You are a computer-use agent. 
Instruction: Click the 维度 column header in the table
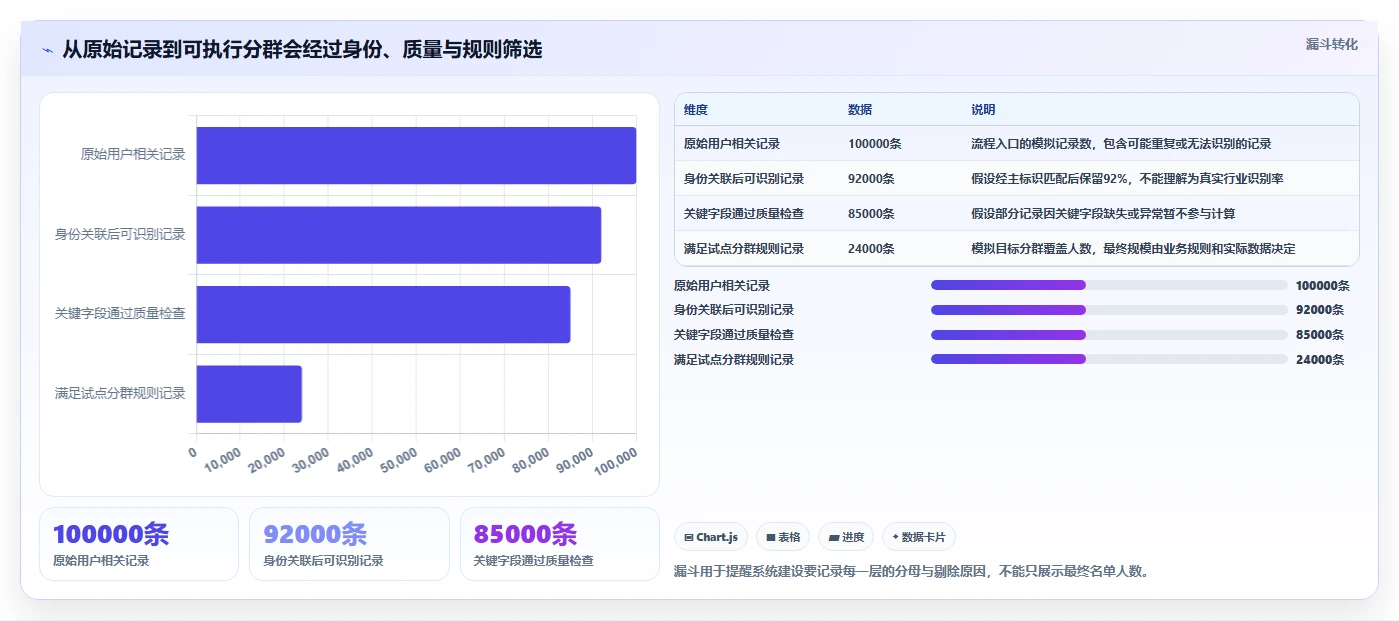696,110
